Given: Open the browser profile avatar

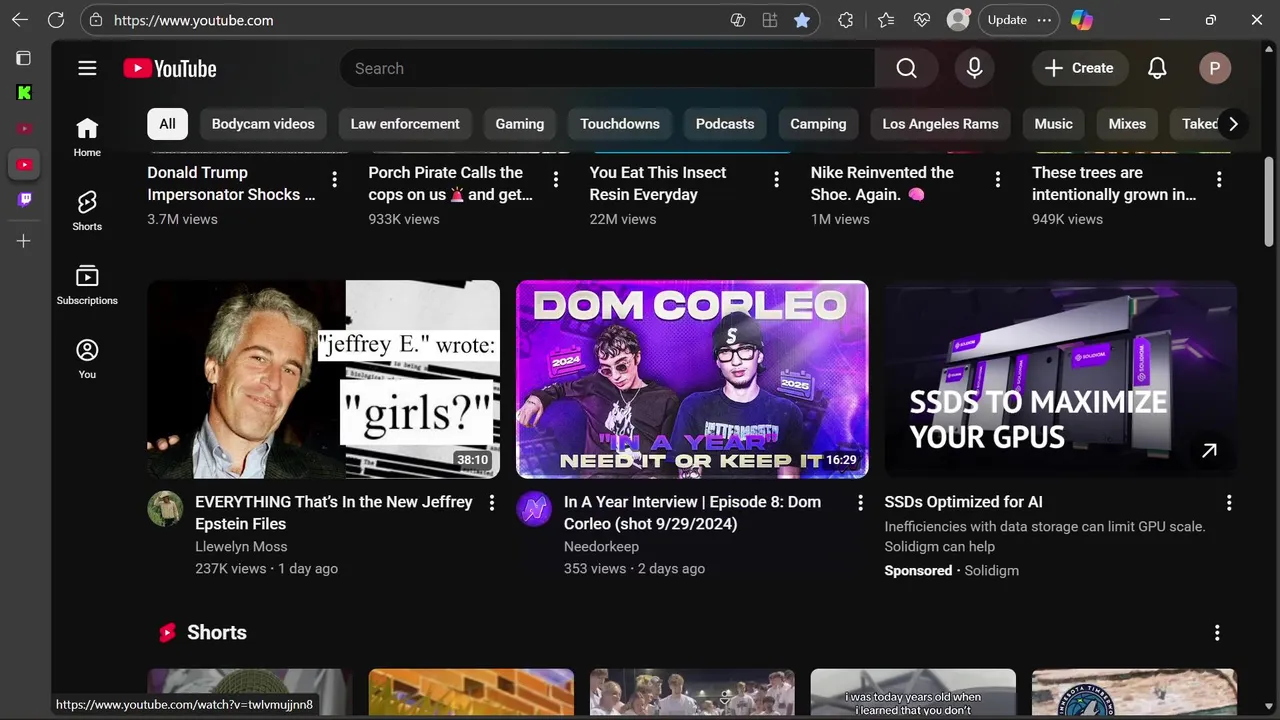Looking at the screenshot, I should [958, 20].
